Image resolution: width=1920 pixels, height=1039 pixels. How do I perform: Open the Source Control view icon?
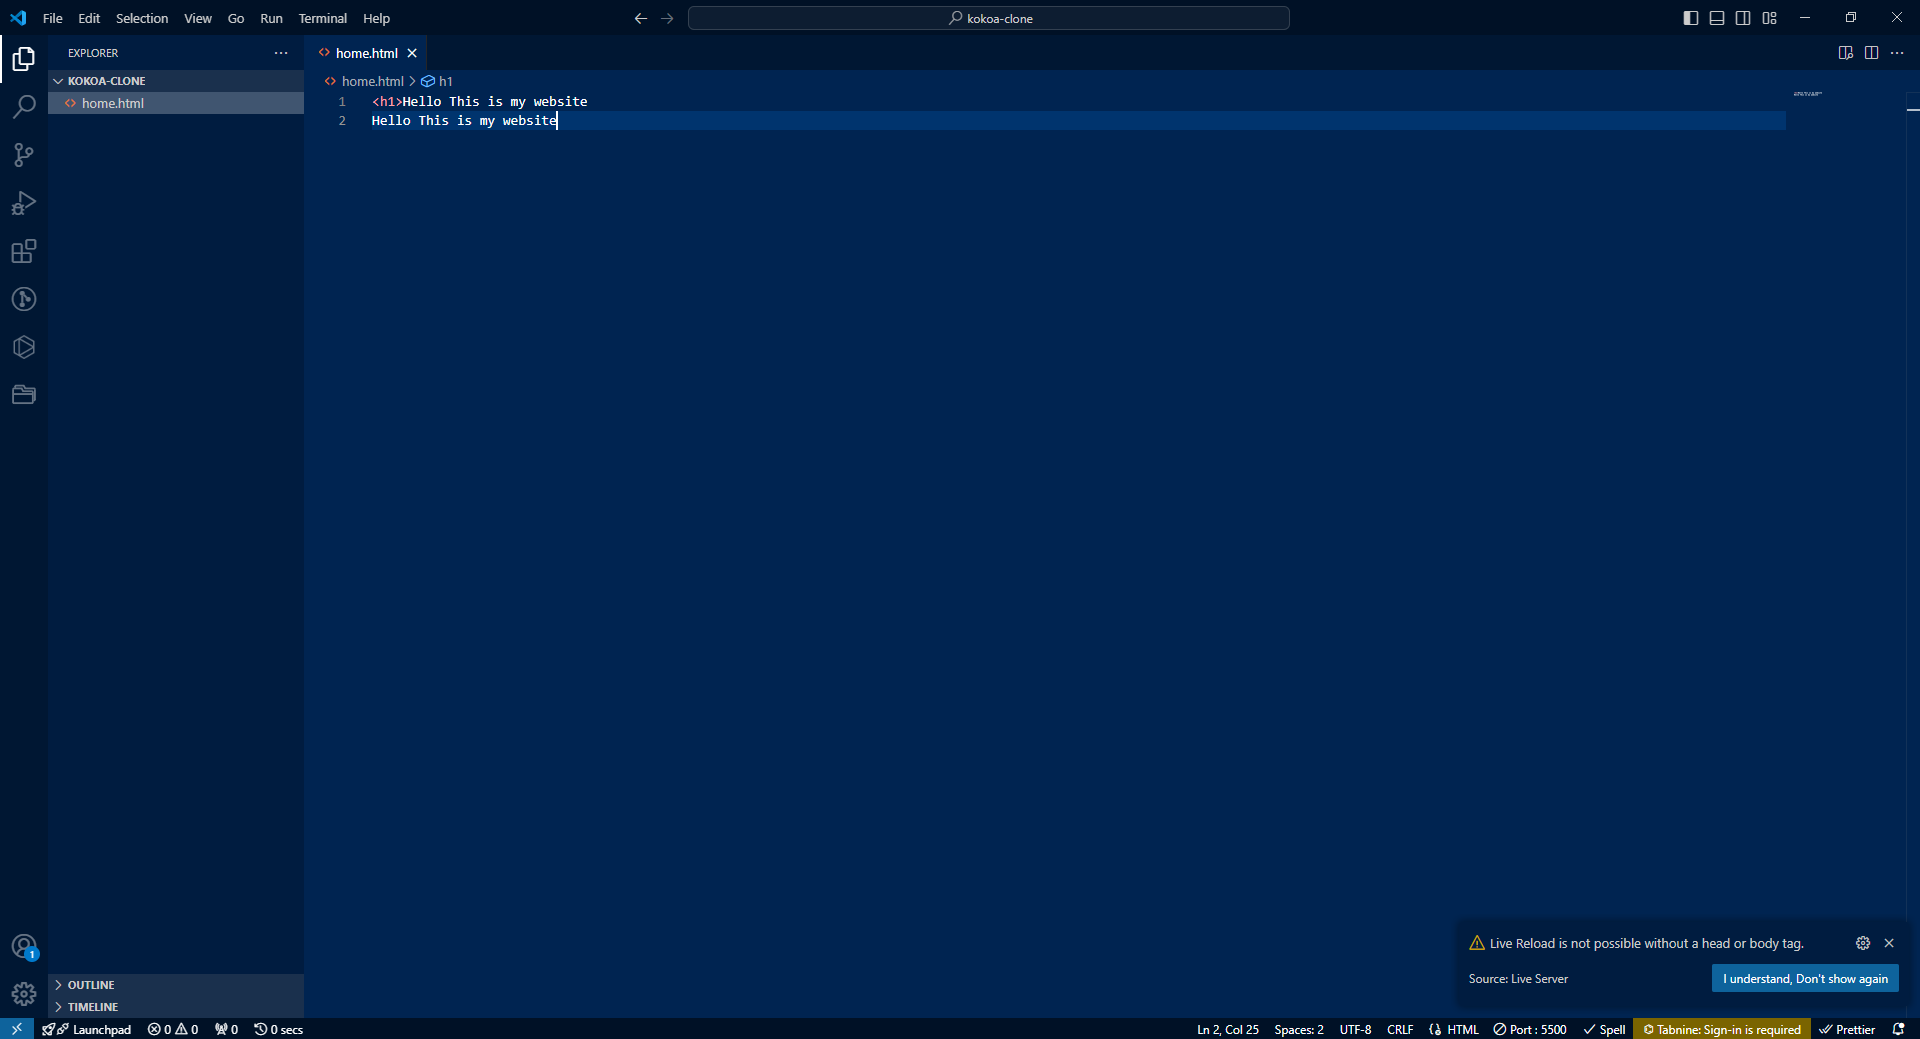(x=24, y=155)
